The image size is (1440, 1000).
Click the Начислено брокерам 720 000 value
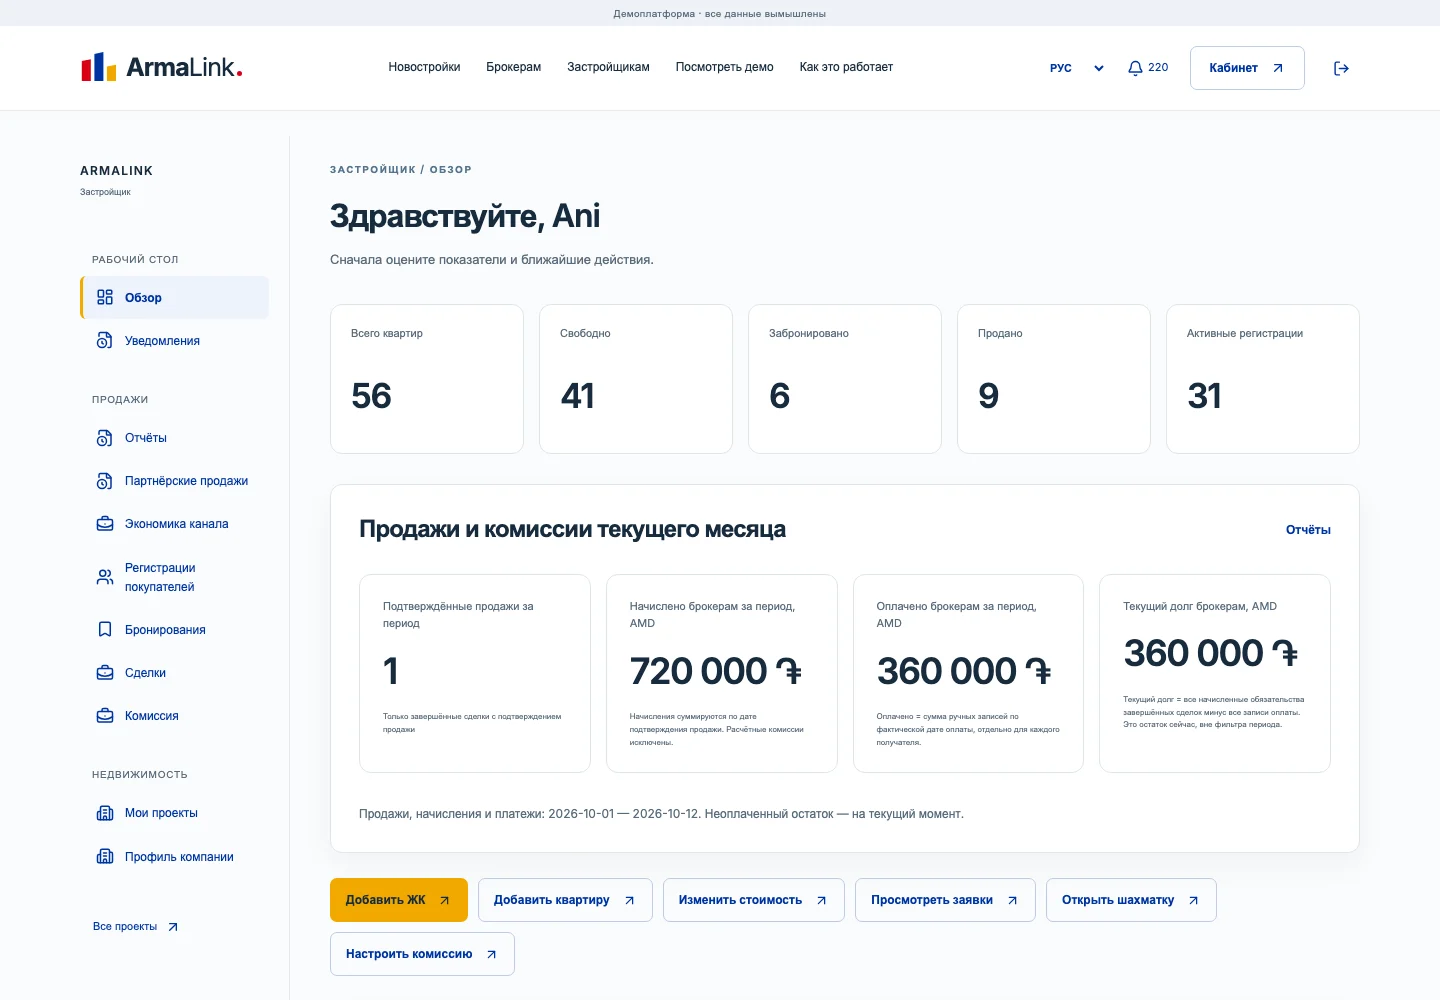(716, 671)
